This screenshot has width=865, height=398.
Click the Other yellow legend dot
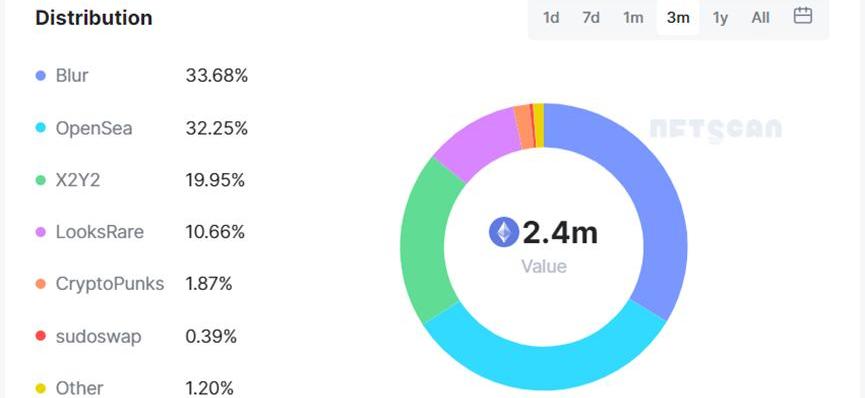[41, 389]
